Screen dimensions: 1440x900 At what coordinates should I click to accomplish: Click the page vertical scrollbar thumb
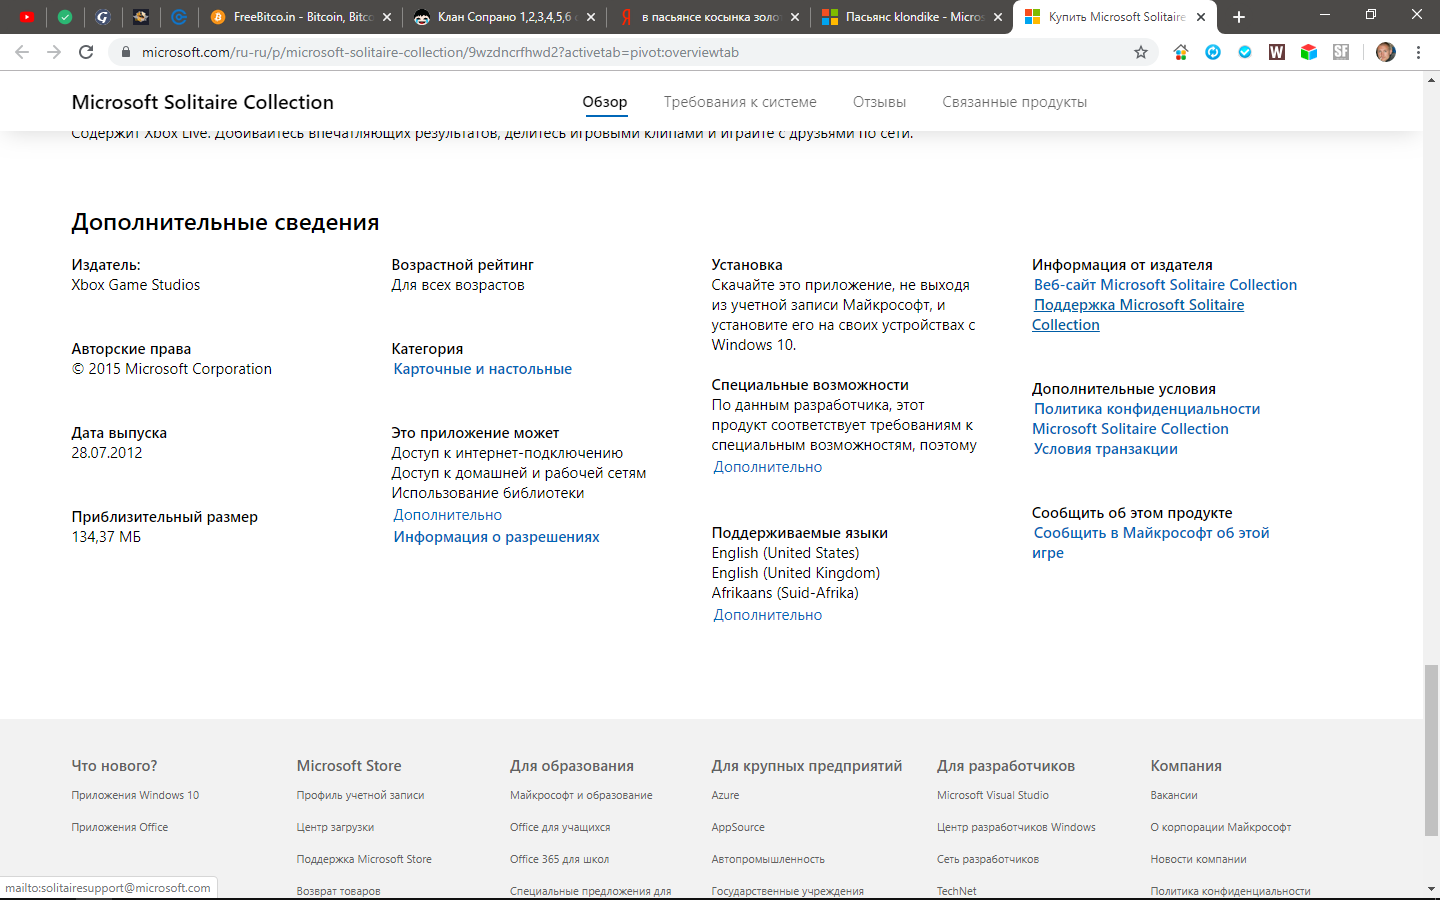coord(1431,749)
